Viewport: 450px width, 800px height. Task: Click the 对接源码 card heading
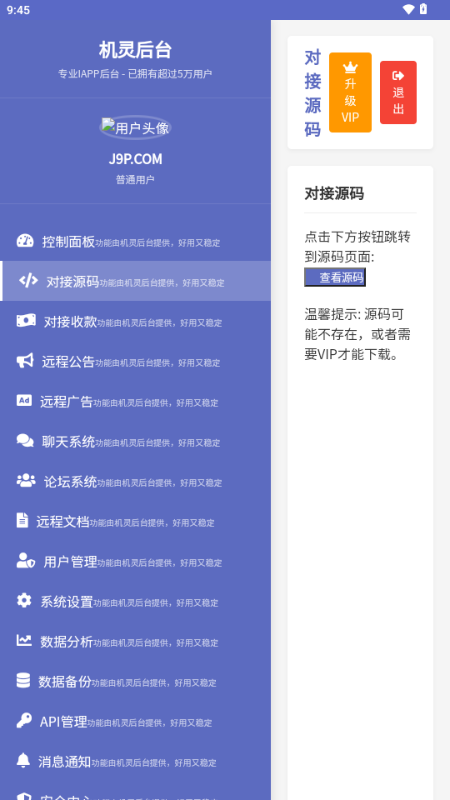coord(334,194)
